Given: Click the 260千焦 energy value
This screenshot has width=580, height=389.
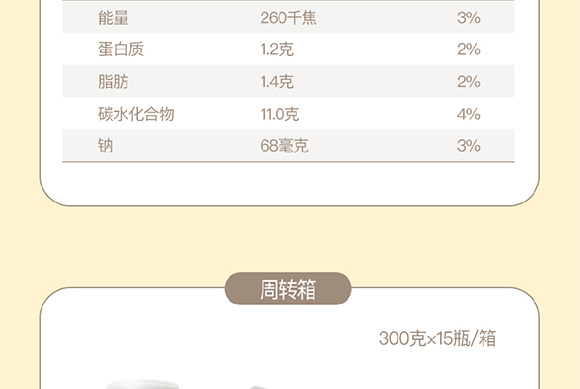Looking at the screenshot, I should tap(289, 17).
